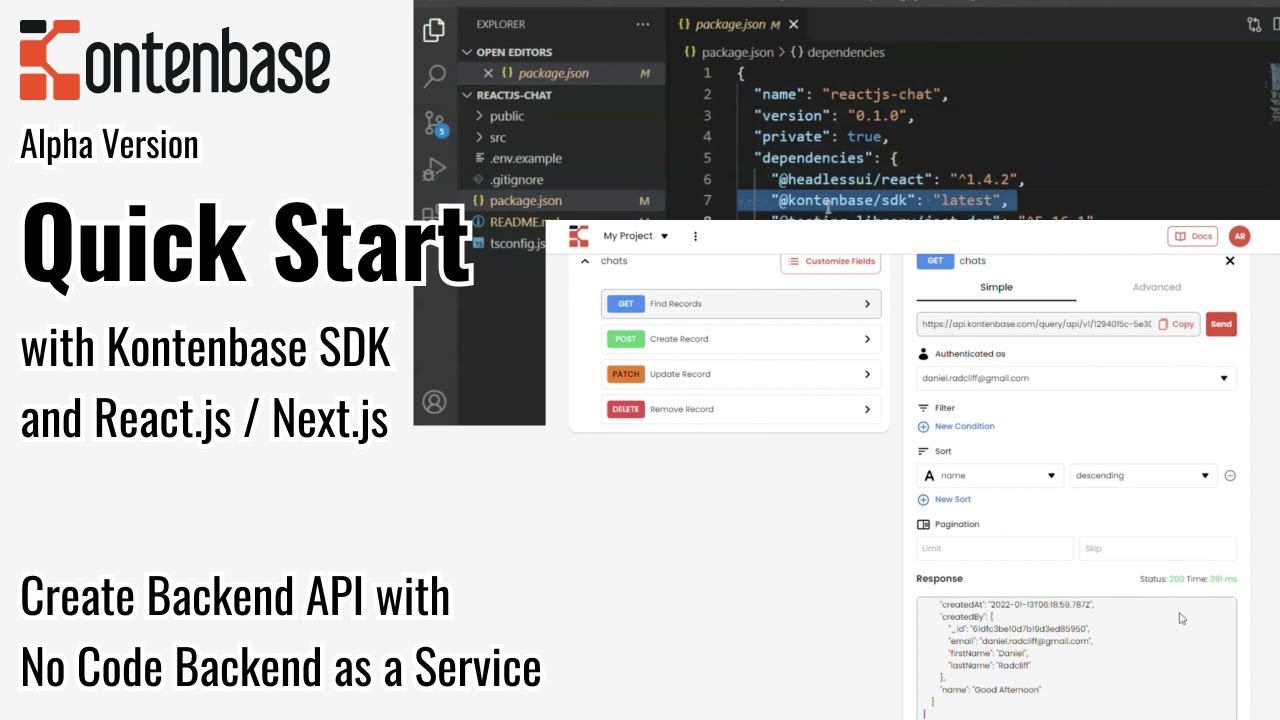The width and height of the screenshot is (1280, 720).
Task: Copy the API endpoint URL
Action: pos(1177,324)
